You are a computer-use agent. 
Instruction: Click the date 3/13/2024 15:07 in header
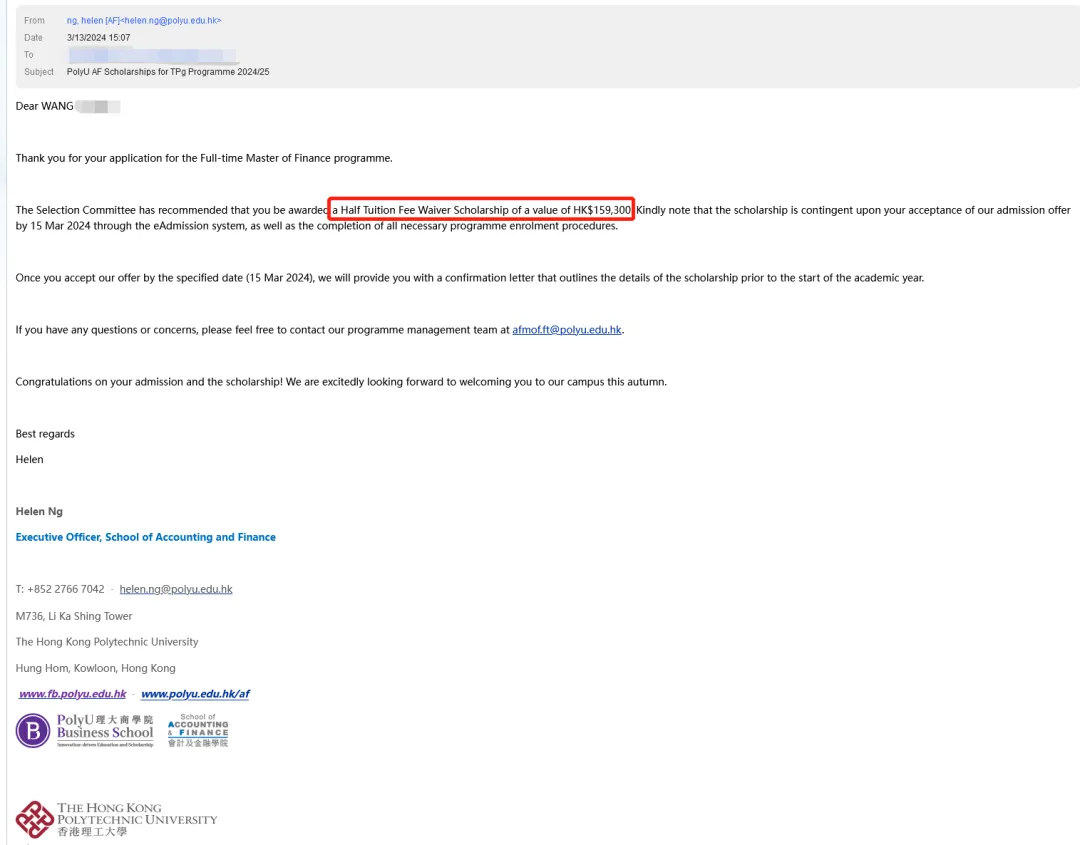(106, 38)
